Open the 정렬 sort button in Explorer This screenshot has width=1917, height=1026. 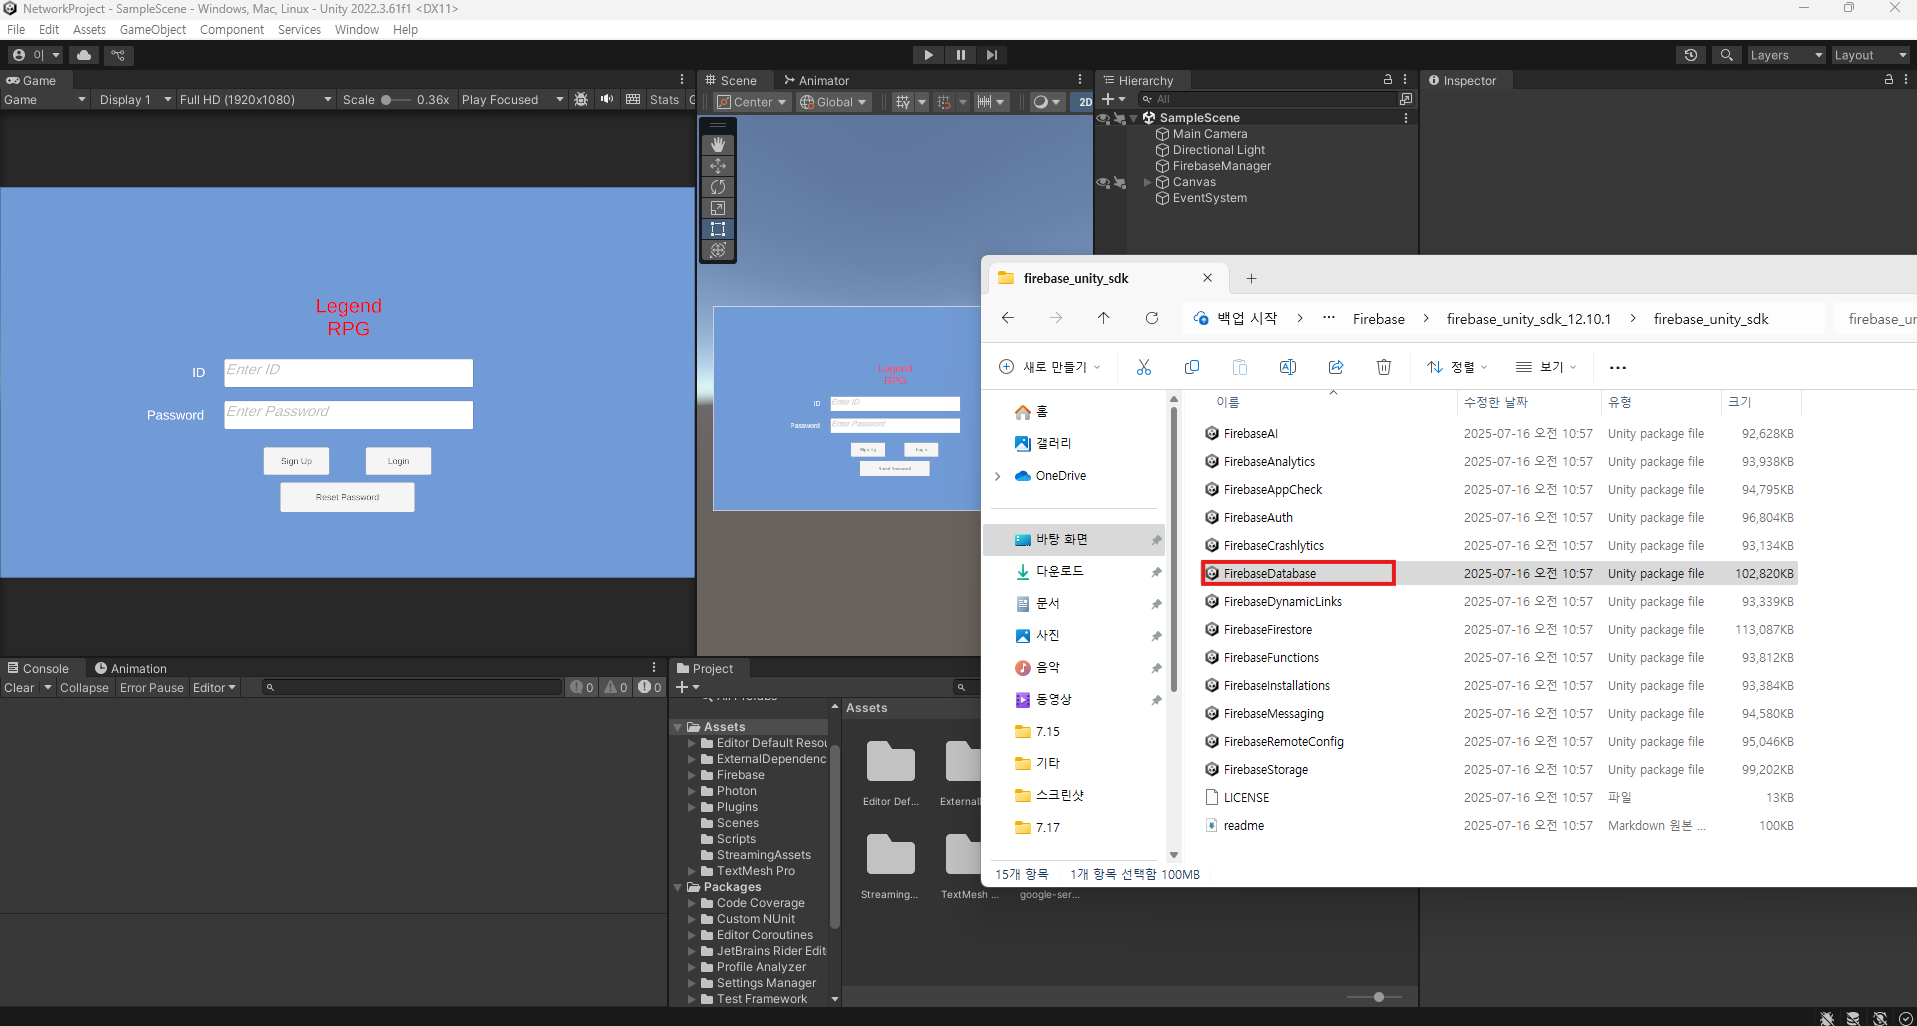coord(1457,367)
